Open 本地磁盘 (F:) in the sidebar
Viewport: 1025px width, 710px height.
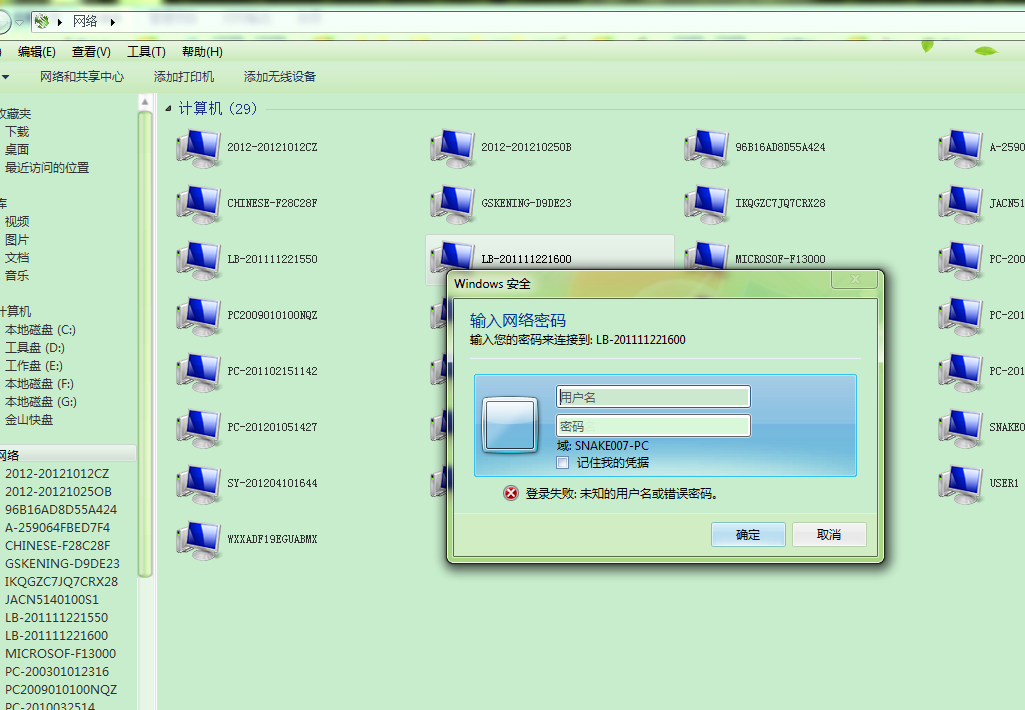39,384
